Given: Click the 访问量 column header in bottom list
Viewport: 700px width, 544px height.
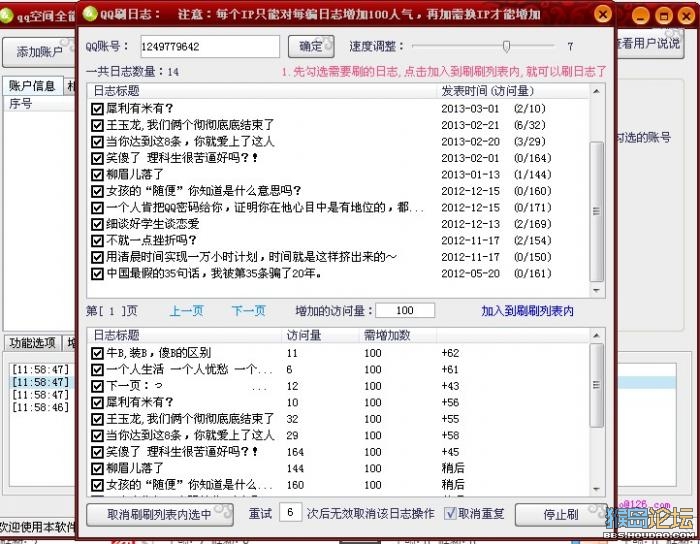Looking at the screenshot, I should (x=321, y=335).
